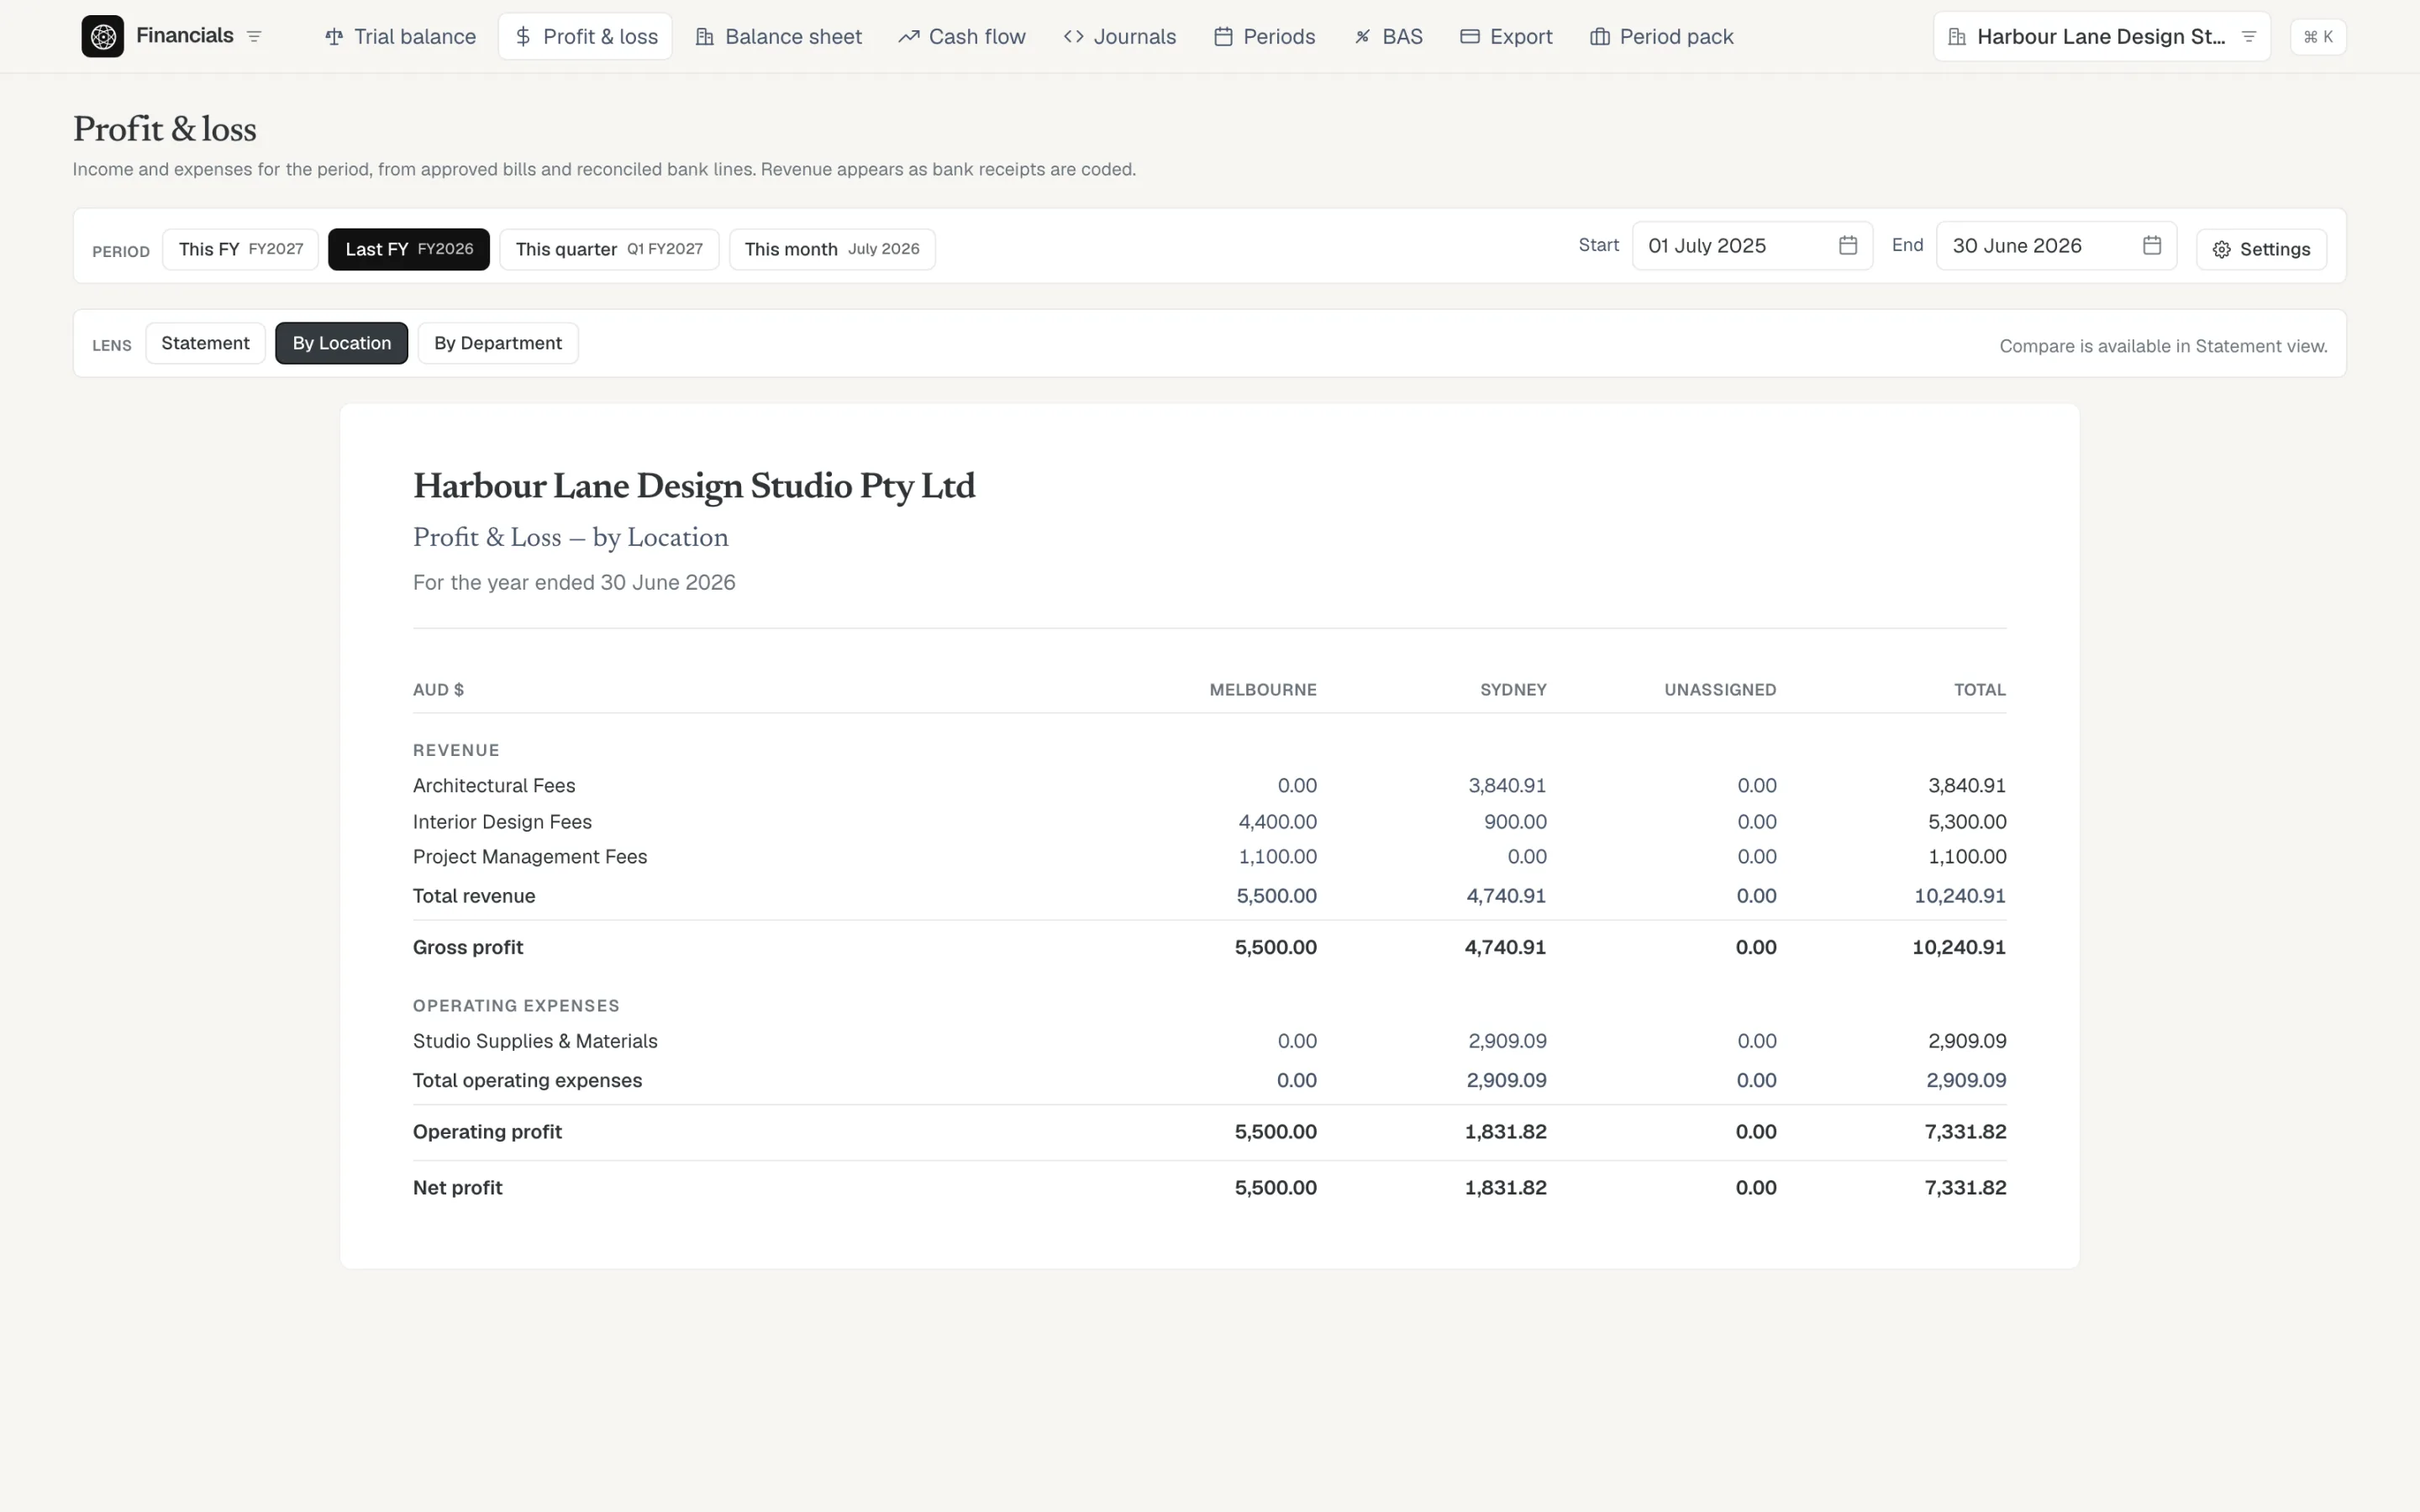Screen dimensions: 2420x1512
Task: Click the Interior Design Fees row label
Action: click(x=502, y=822)
